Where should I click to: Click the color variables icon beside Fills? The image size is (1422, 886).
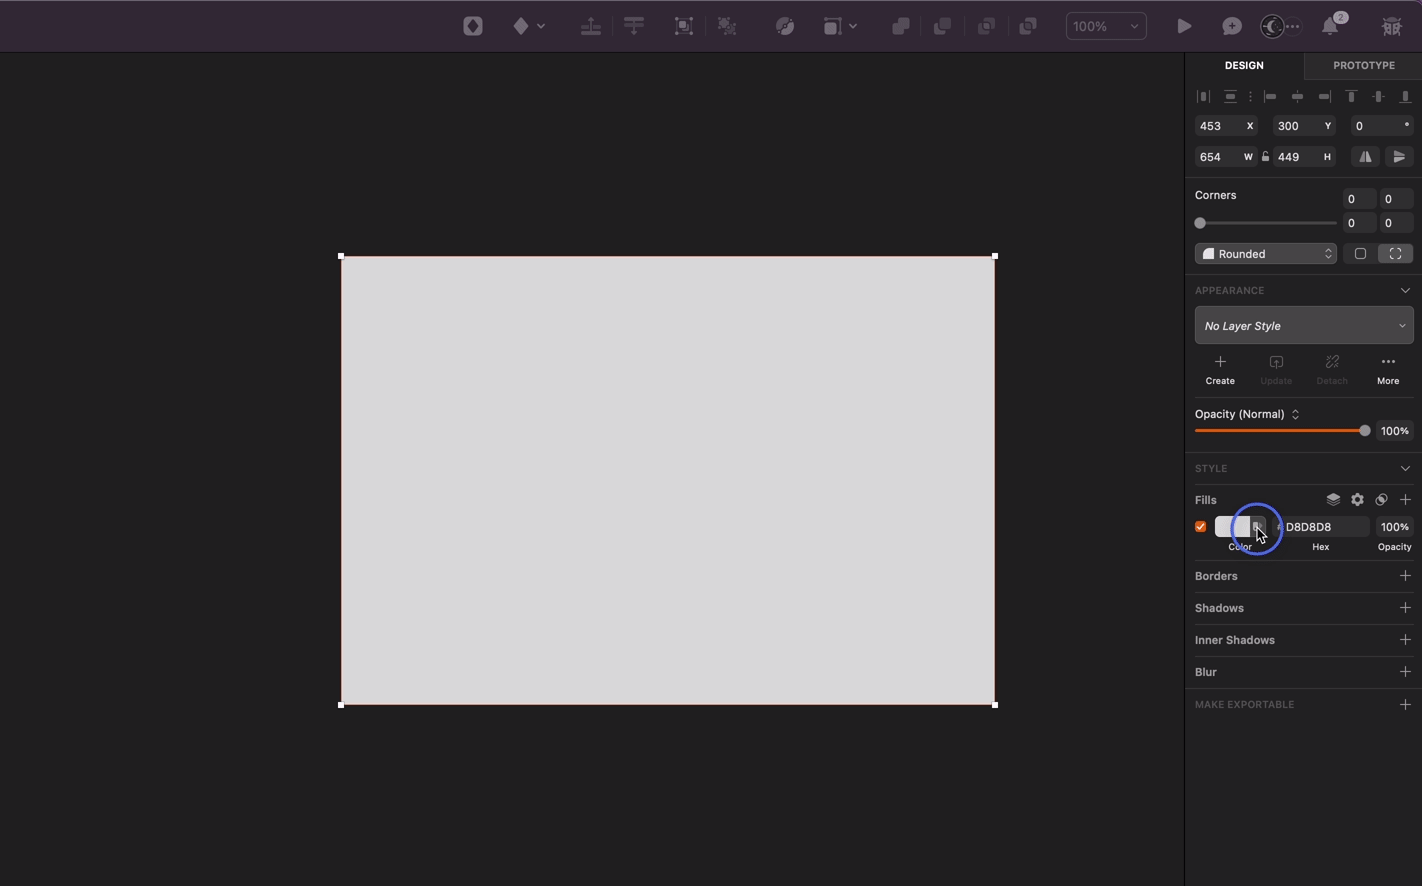click(x=1381, y=499)
